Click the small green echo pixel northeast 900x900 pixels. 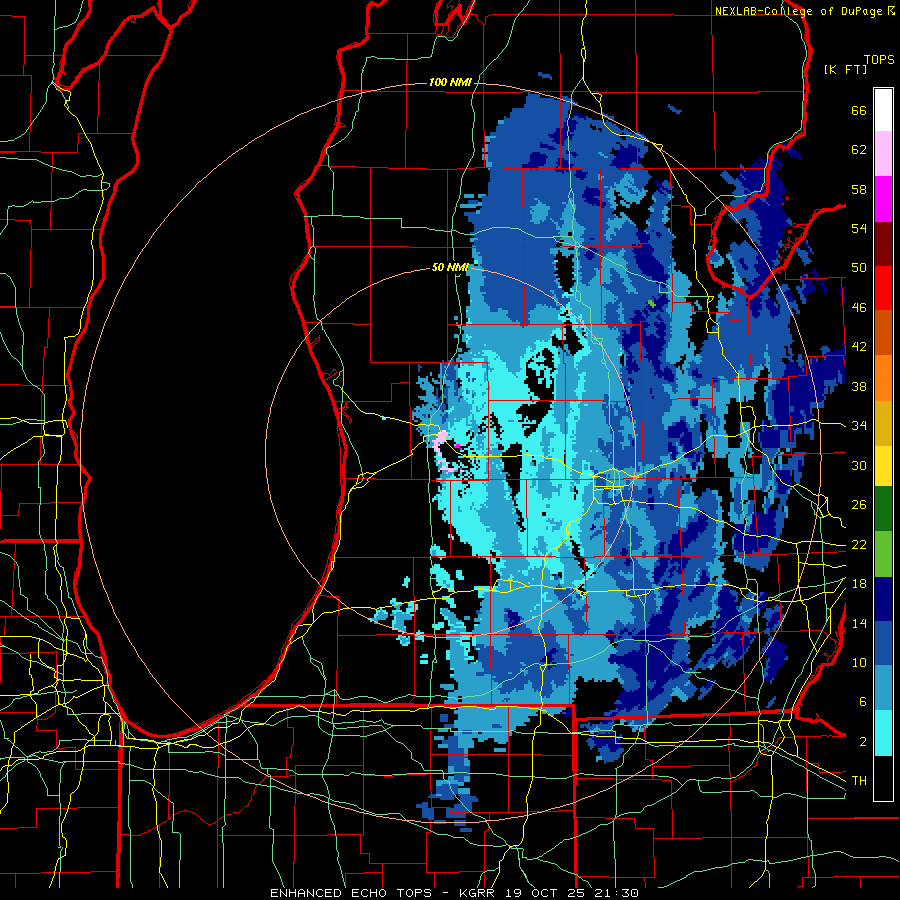click(x=651, y=303)
